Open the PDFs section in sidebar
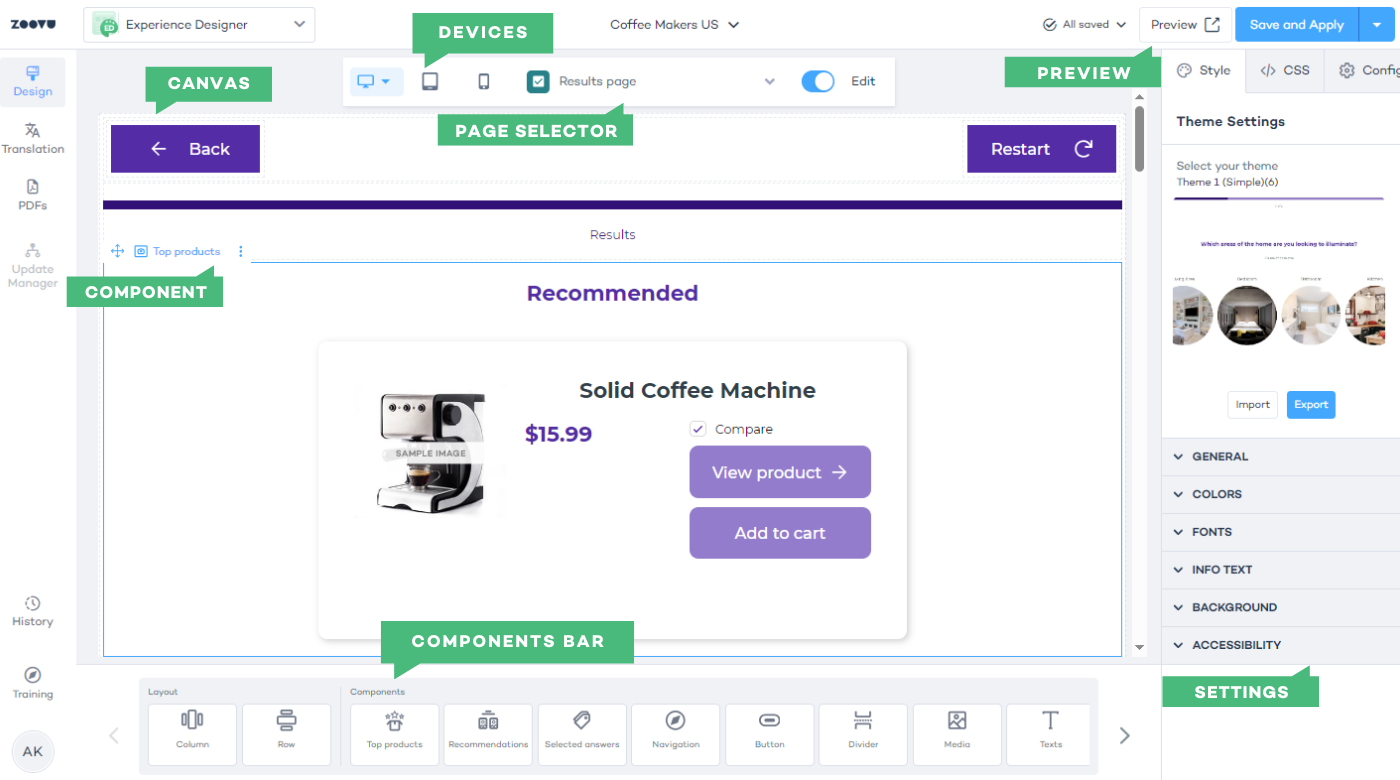Screen dimensions: 1400x780 click(x=33, y=194)
